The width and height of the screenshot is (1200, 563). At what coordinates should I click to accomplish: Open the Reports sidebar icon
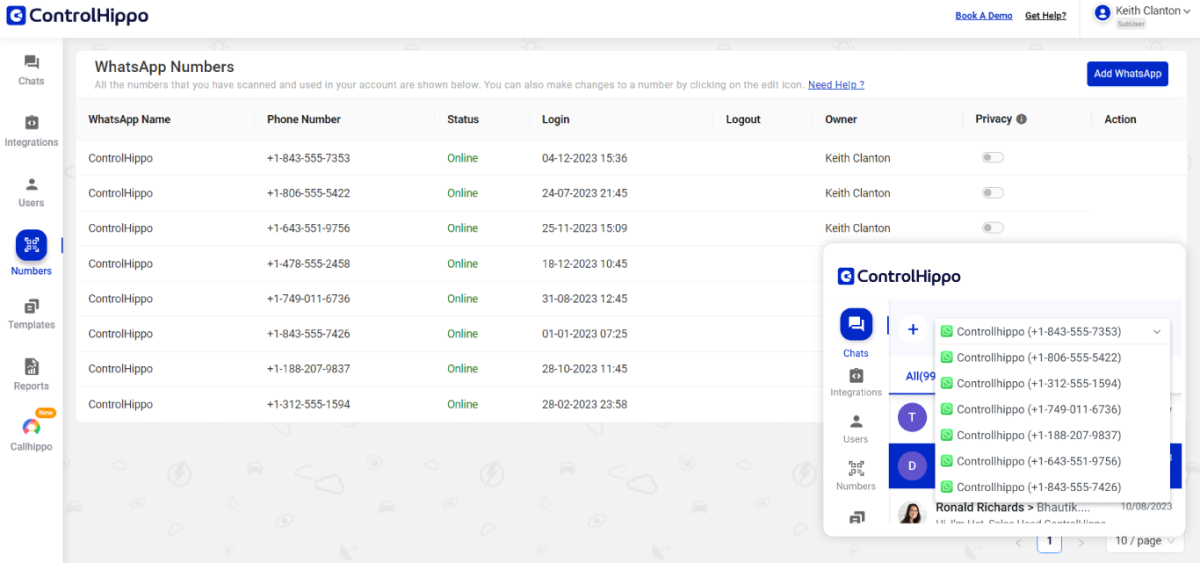[31, 373]
